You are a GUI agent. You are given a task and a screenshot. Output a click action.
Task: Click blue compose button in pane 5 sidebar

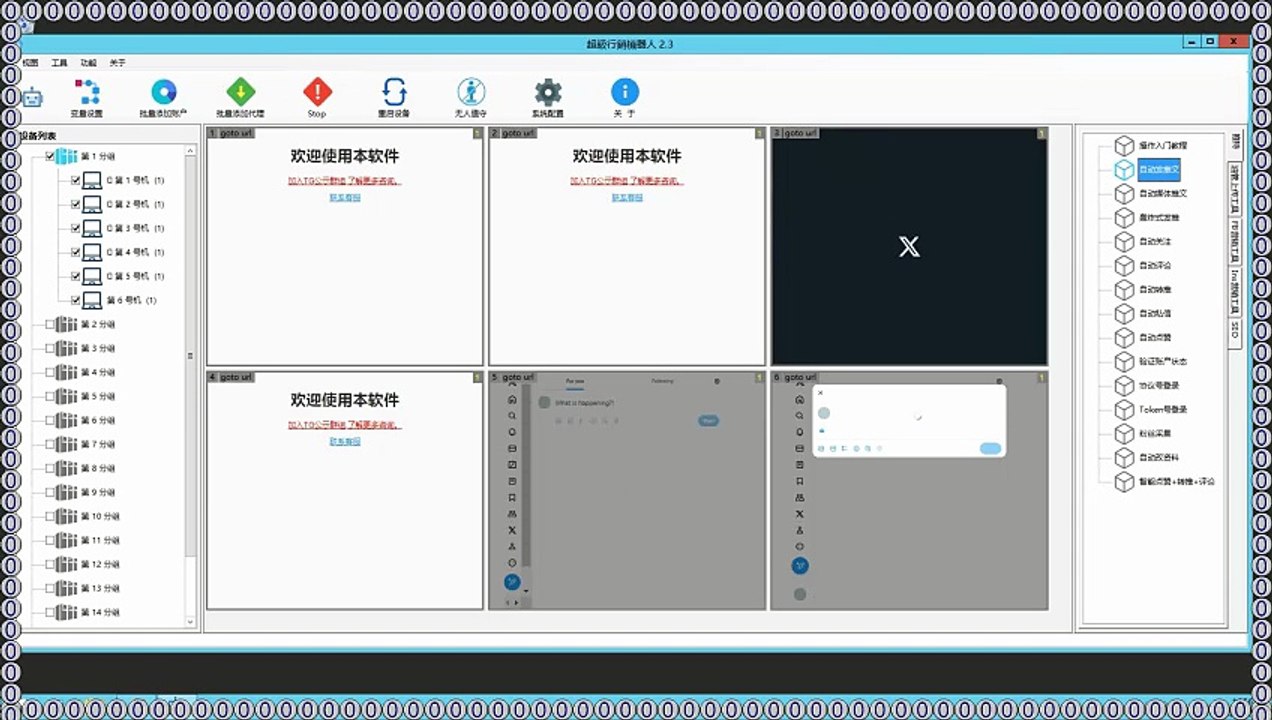pyautogui.click(x=512, y=581)
